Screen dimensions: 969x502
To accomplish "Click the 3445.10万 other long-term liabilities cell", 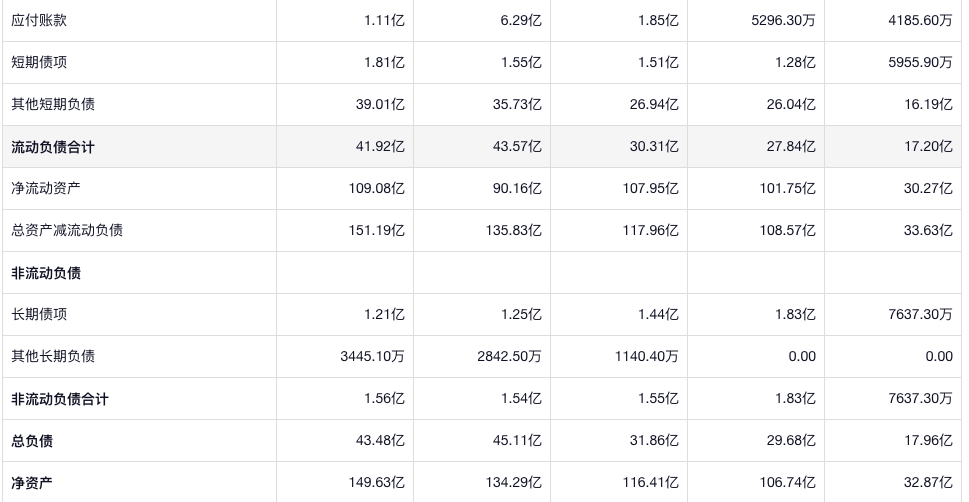I will click(372, 356).
